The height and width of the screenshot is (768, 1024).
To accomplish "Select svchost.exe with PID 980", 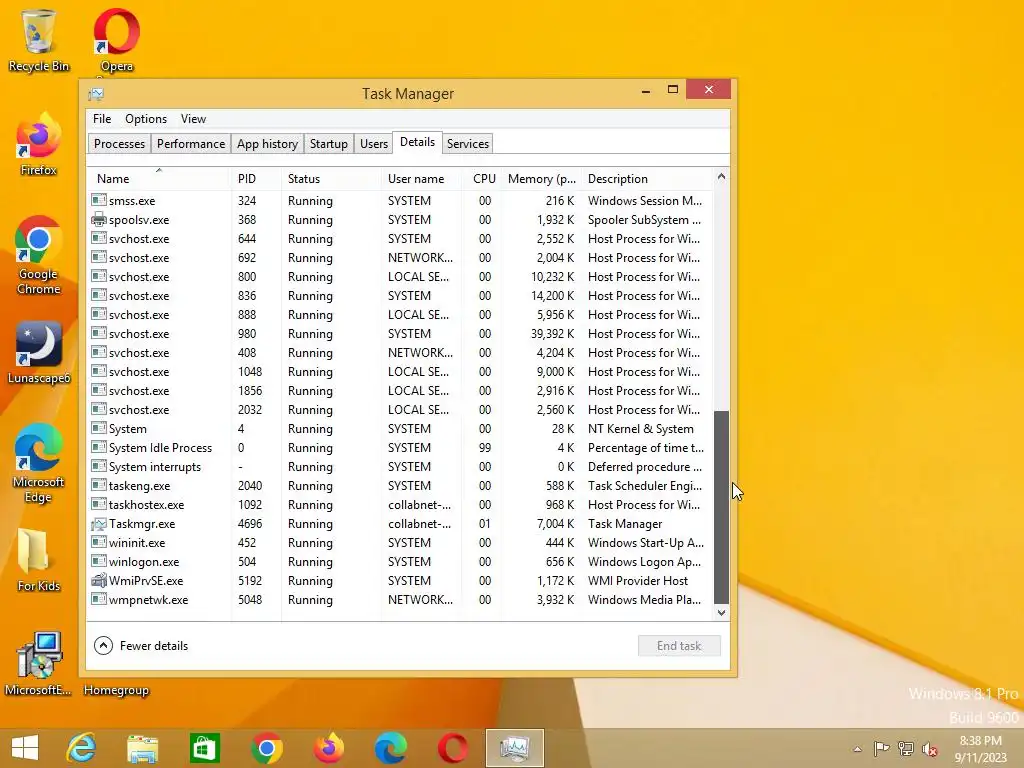I will (x=400, y=334).
